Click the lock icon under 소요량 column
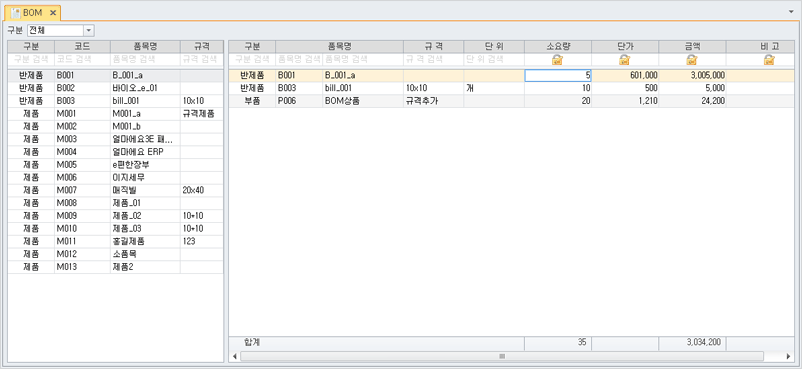The height and width of the screenshot is (369, 802). pos(557,60)
